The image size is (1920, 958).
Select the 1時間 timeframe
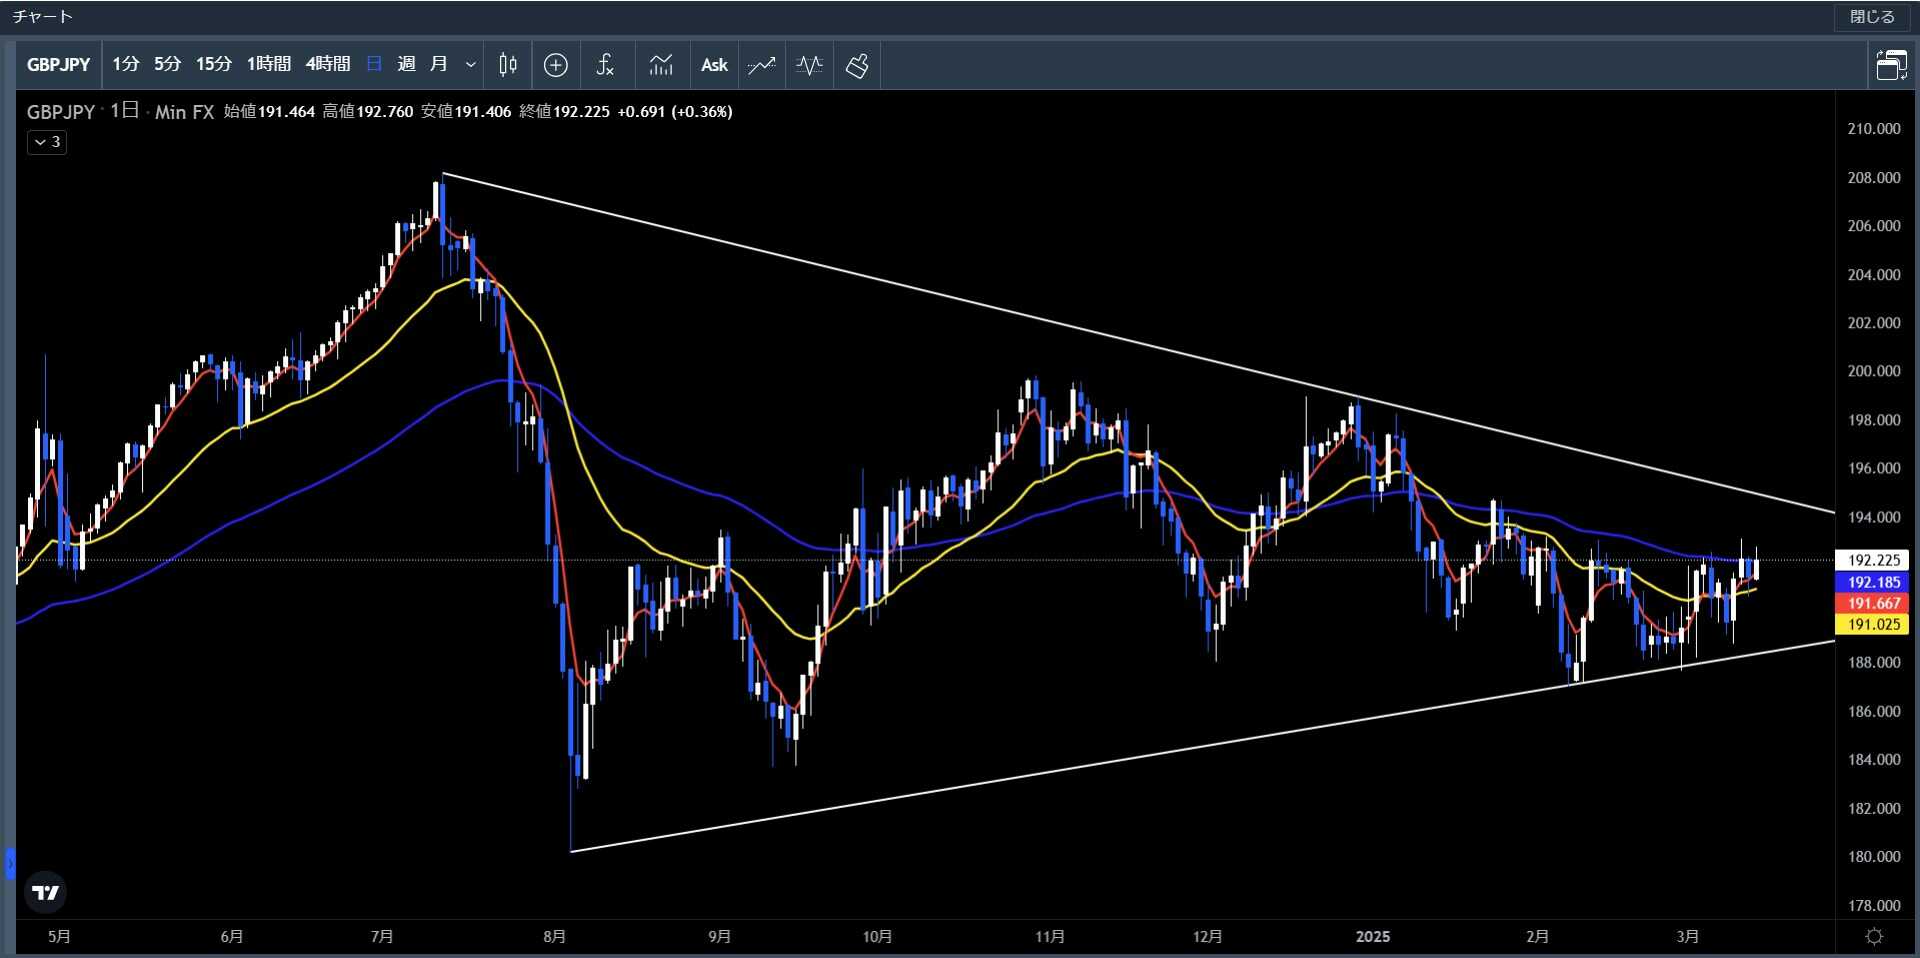click(x=268, y=65)
